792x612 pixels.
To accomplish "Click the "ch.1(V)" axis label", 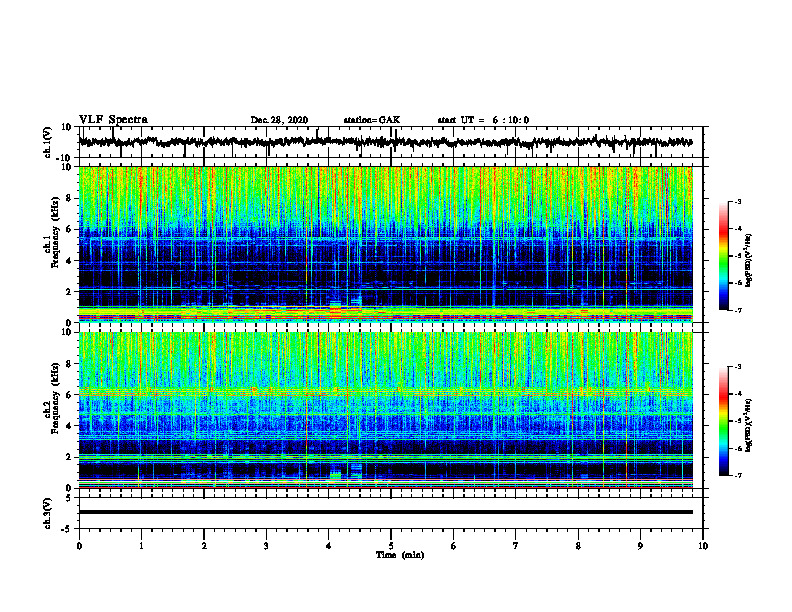I will click(x=49, y=142).
